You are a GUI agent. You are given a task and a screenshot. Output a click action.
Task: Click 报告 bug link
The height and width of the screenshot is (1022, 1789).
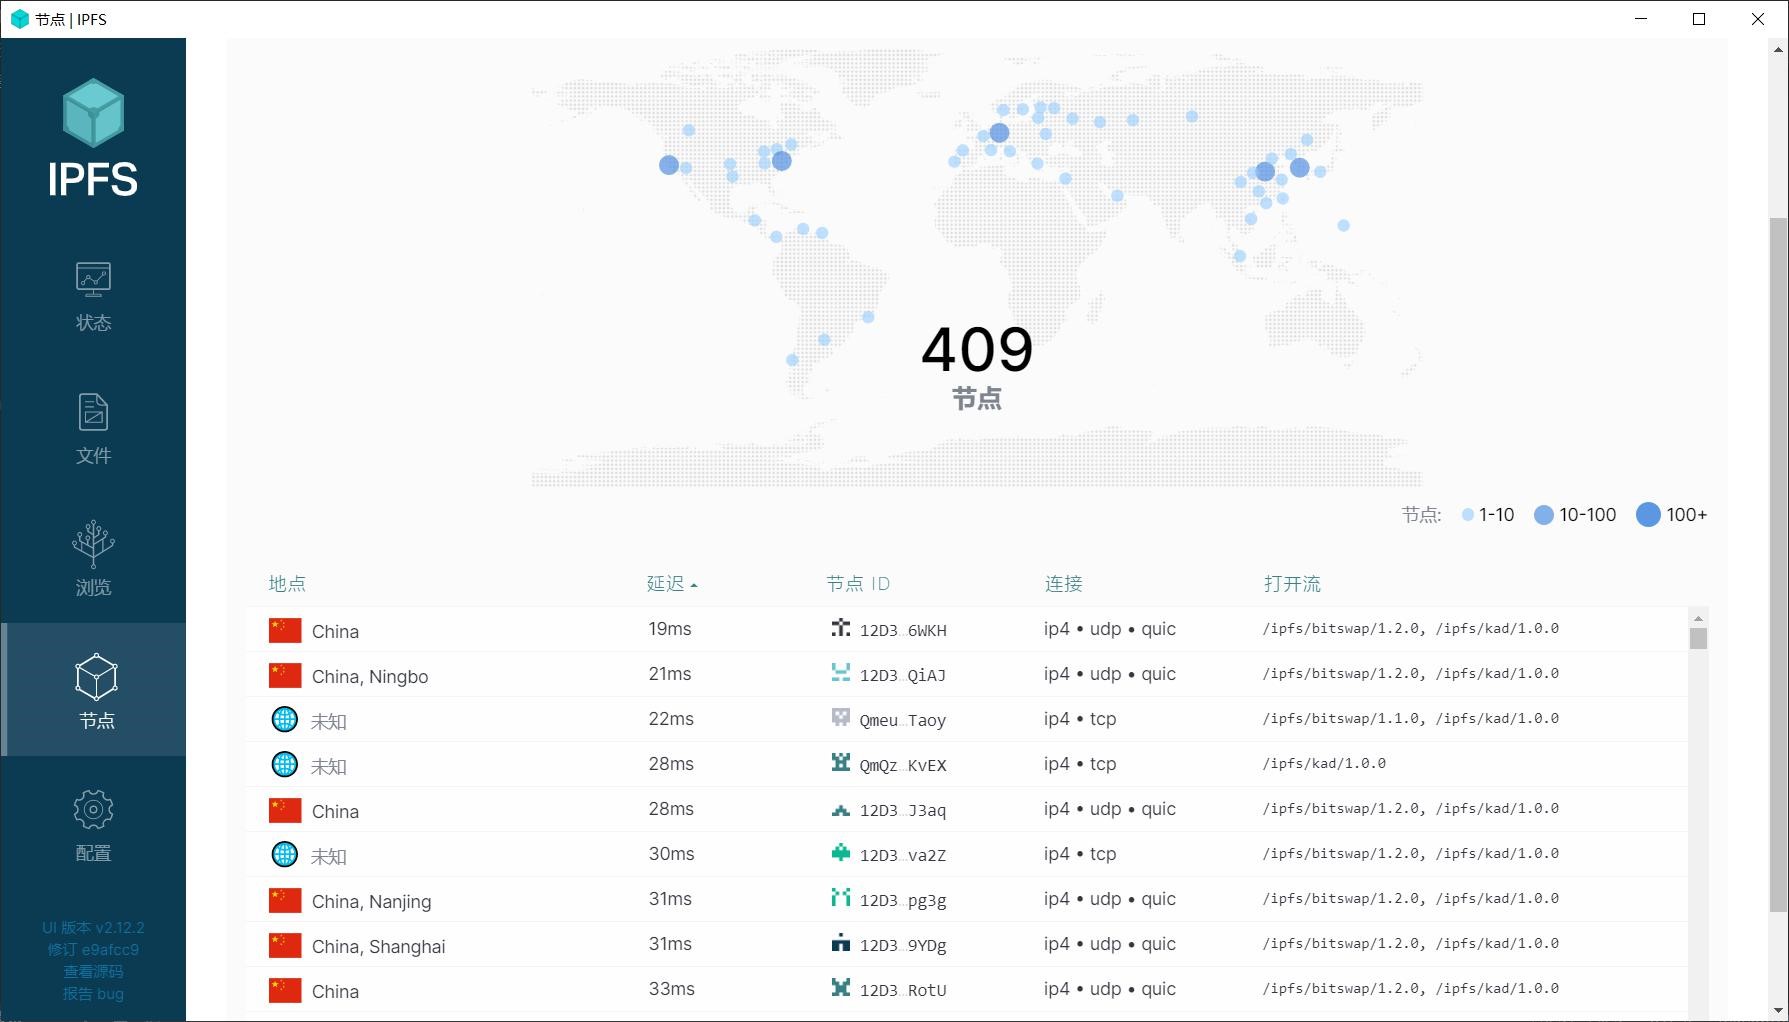point(93,994)
